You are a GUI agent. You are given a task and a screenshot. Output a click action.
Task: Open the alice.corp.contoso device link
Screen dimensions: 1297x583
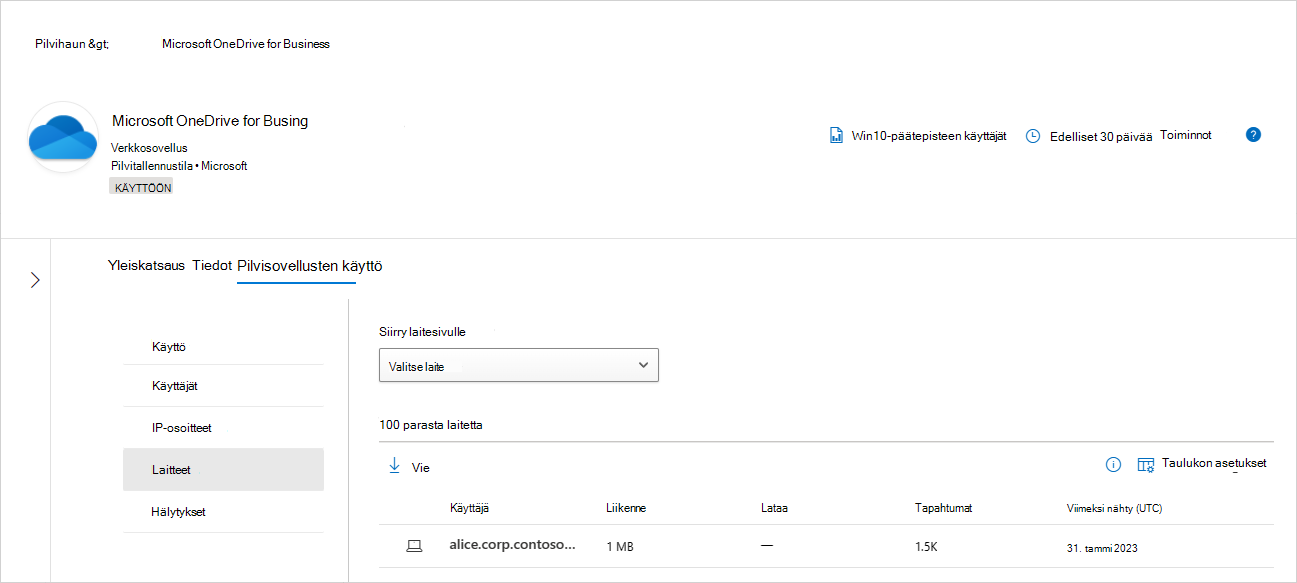pyautogui.click(x=514, y=545)
